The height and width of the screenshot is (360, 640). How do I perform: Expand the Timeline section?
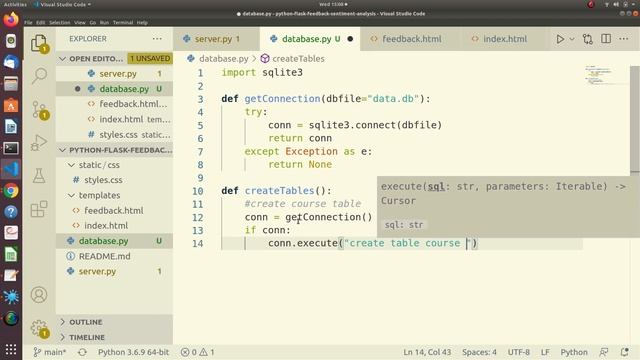coord(114,337)
